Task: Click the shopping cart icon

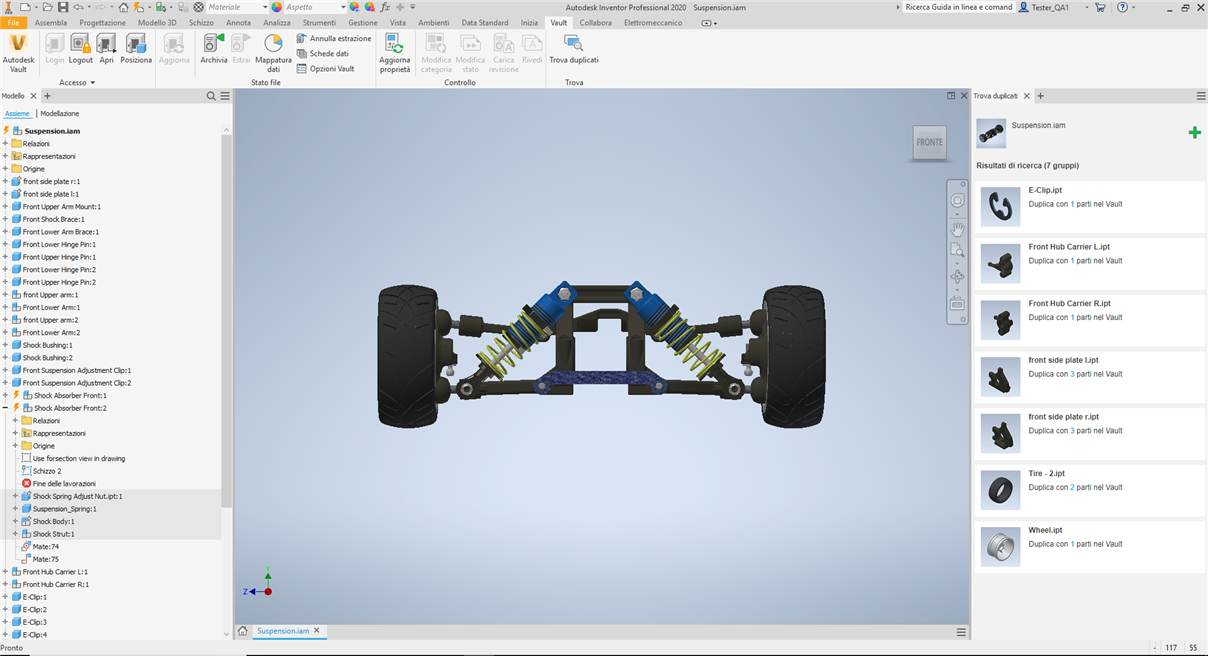Action: [x=1101, y=7]
